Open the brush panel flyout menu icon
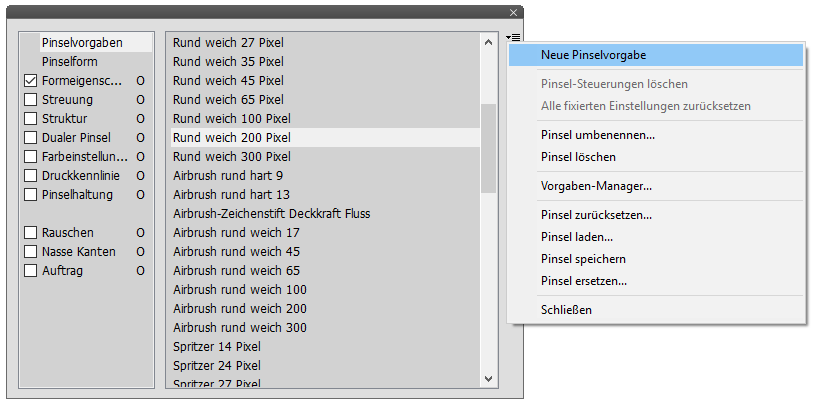Viewport: 814px width, 404px height. 514,37
